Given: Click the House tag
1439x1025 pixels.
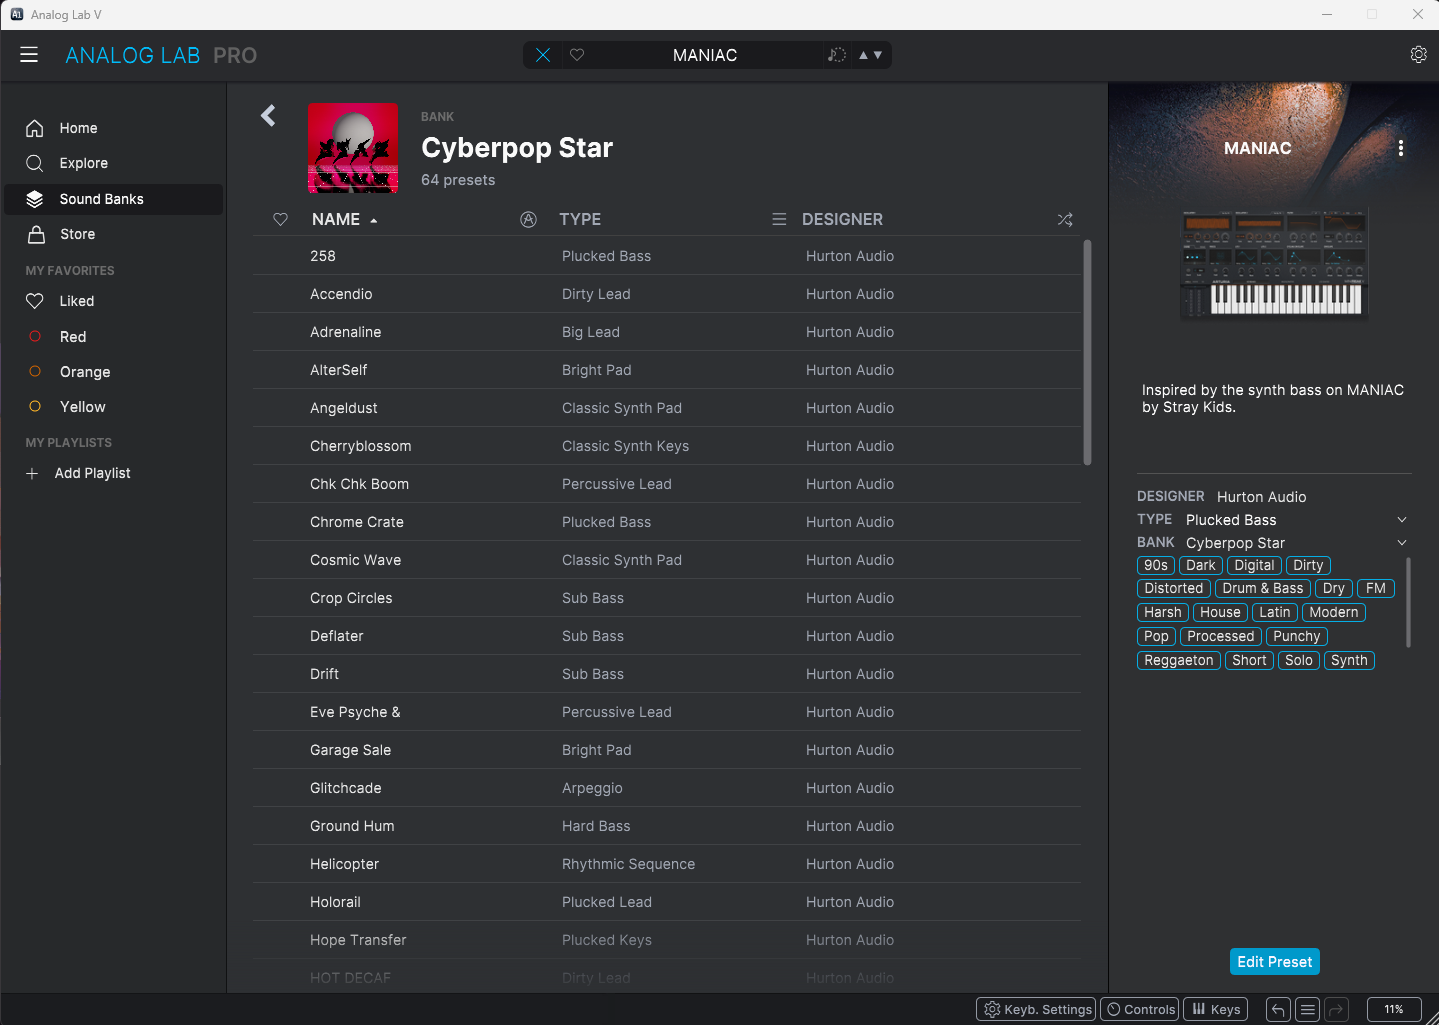Looking at the screenshot, I should pyautogui.click(x=1220, y=612).
